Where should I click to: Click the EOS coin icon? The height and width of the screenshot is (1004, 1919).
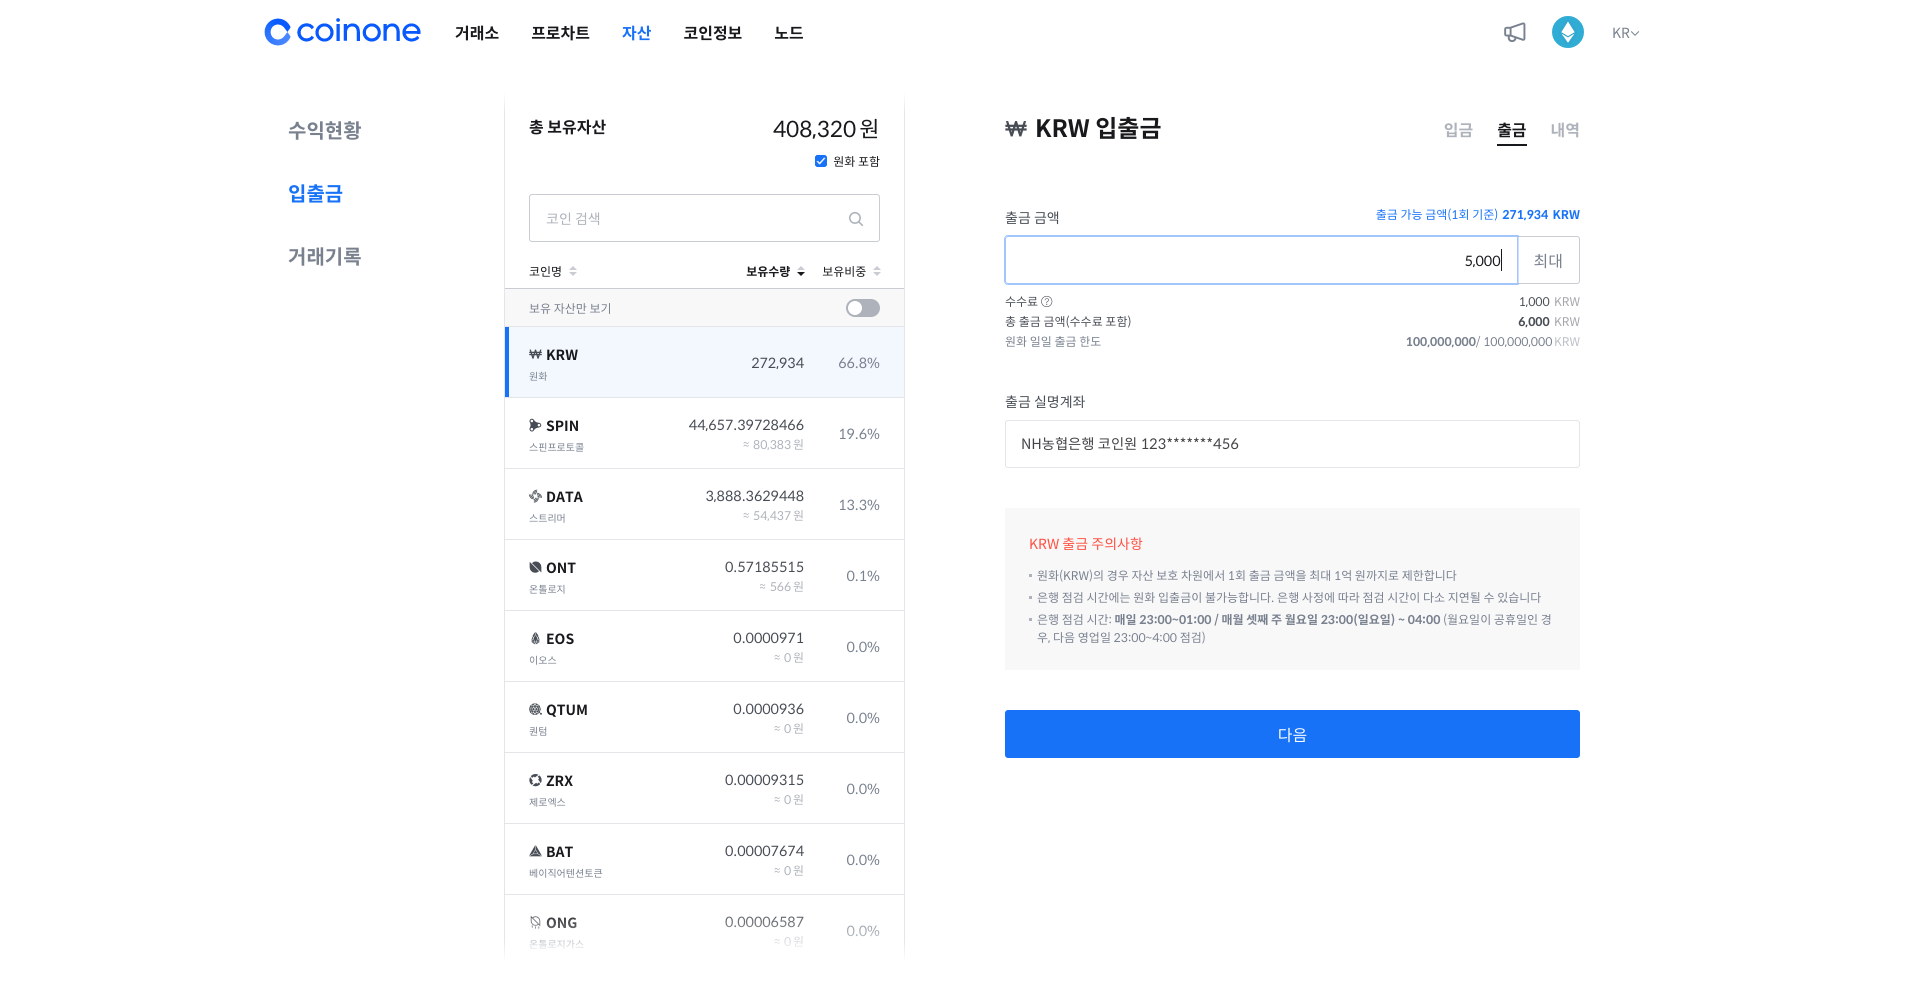(x=535, y=638)
